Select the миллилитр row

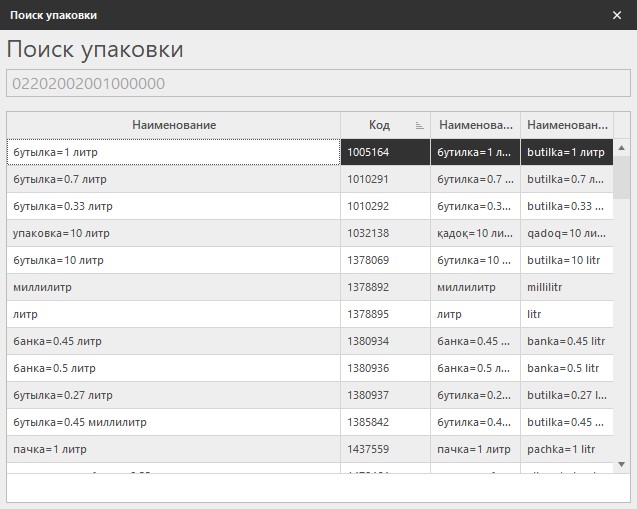[x=174, y=288]
